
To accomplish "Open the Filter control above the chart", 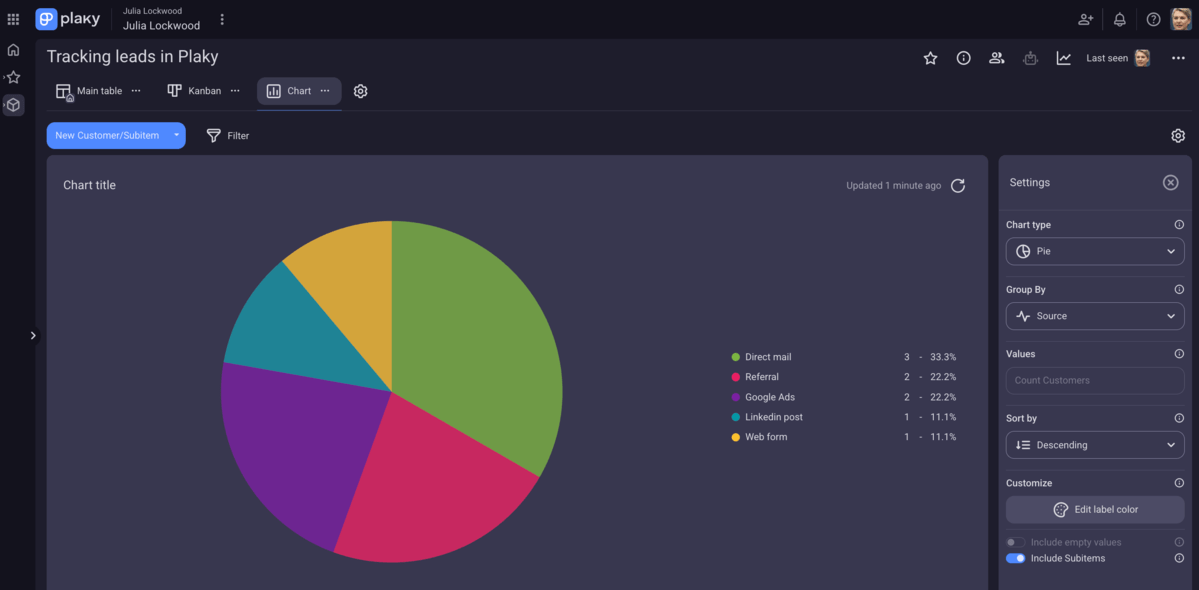I will coord(227,135).
